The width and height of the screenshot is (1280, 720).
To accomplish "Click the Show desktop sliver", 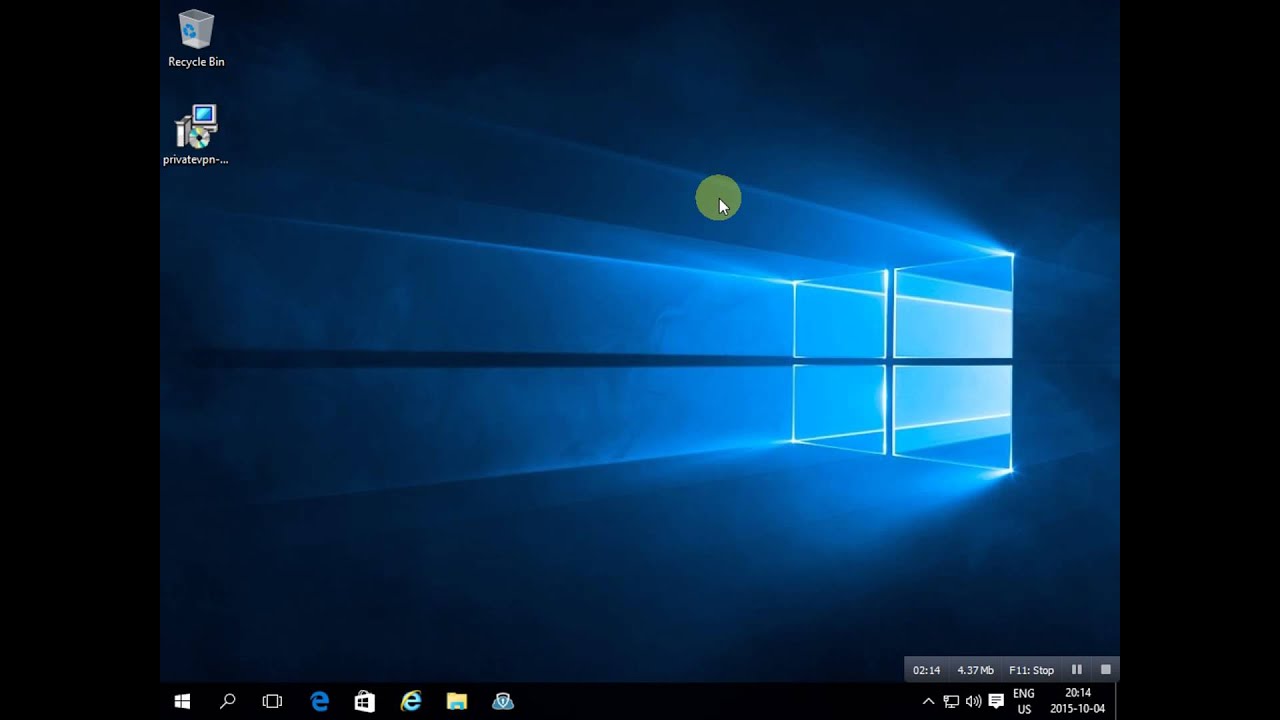I will (1118, 702).
